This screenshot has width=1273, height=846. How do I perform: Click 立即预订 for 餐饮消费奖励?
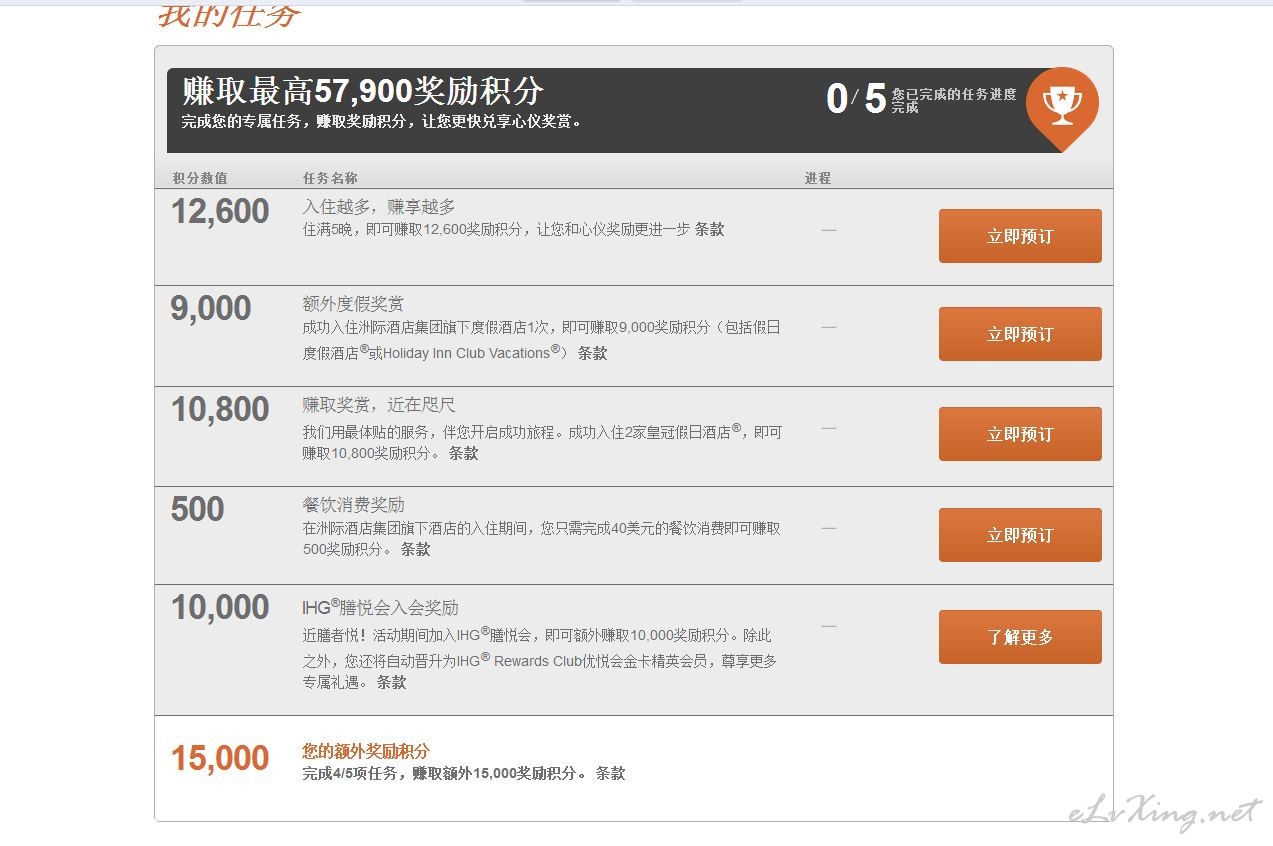pos(1020,535)
